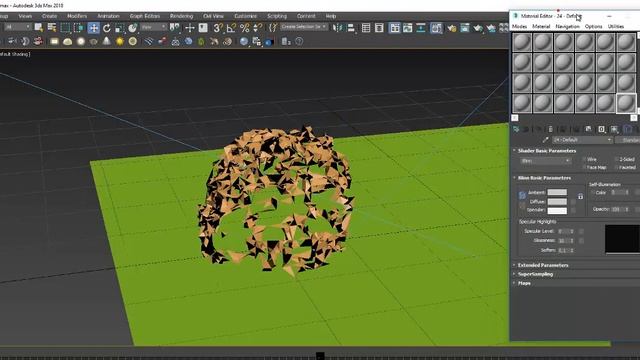Click Show Shaded Material in Viewport icon
Screen dimensions: 640x360
(x=614, y=129)
